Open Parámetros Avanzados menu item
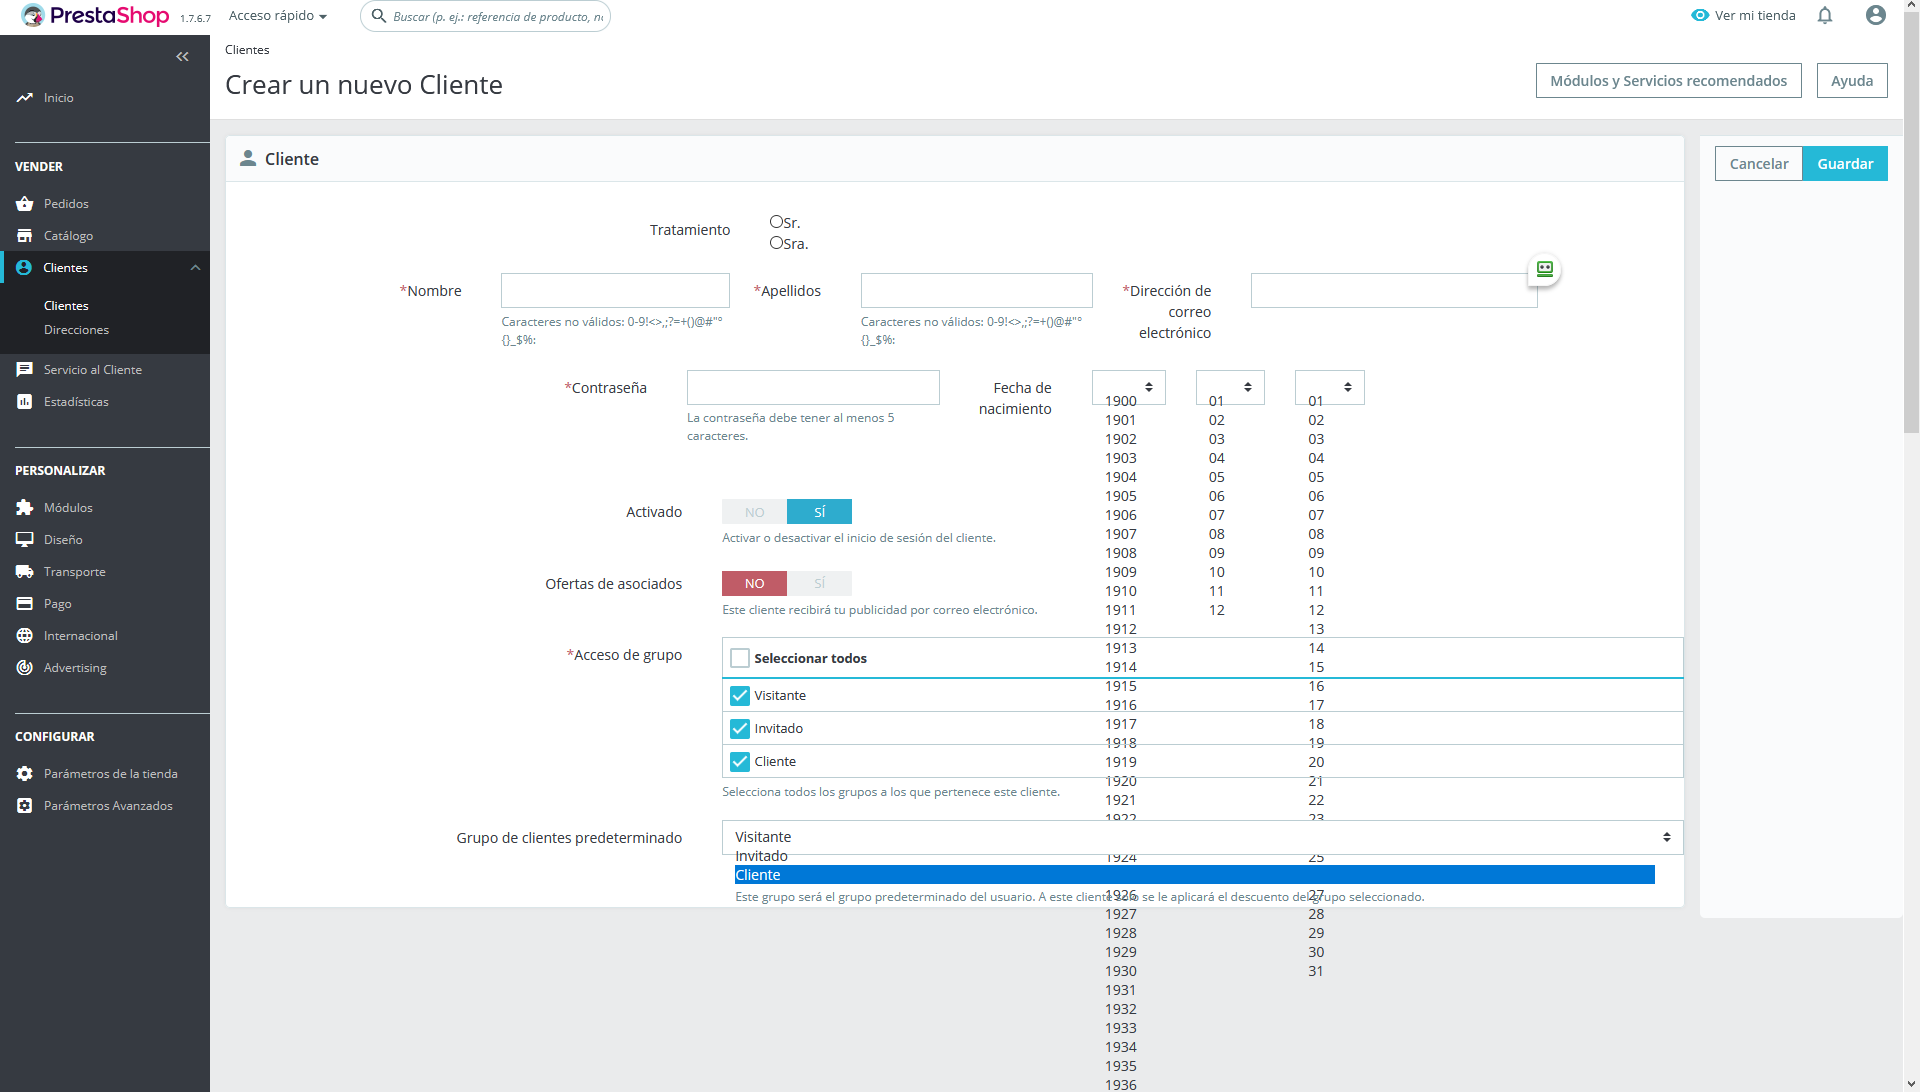Screen dimensions: 1920x1092 click(x=108, y=806)
